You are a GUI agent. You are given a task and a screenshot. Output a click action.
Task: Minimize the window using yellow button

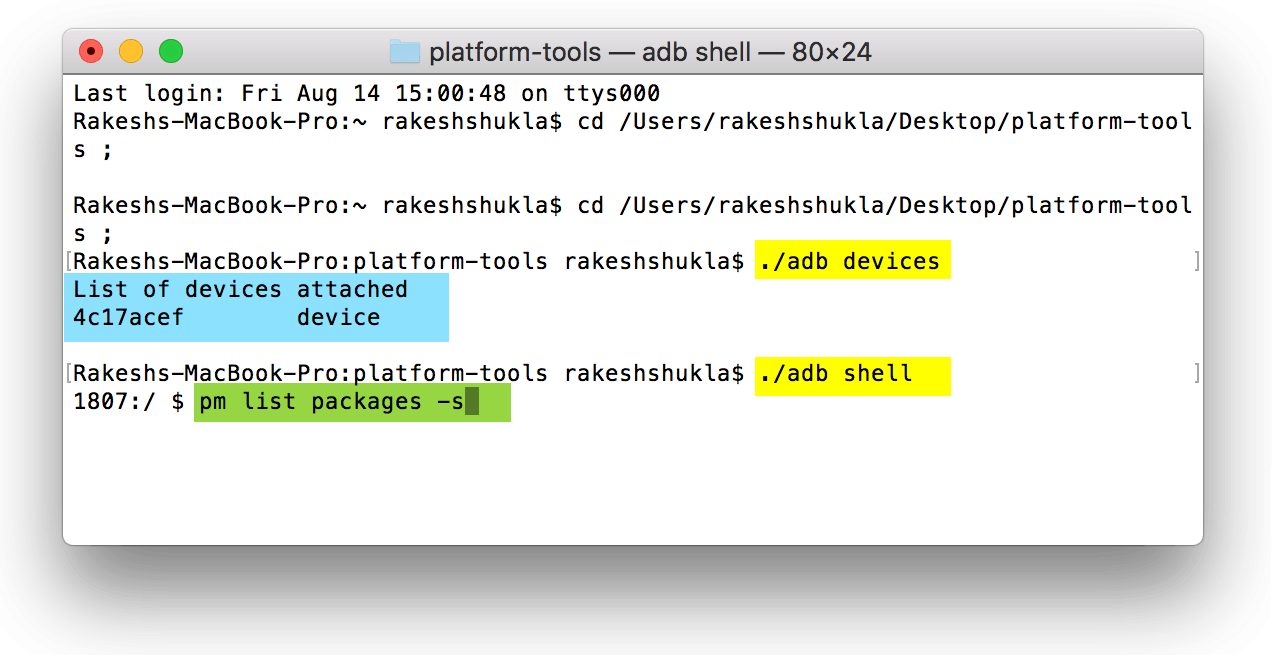click(131, 51)
